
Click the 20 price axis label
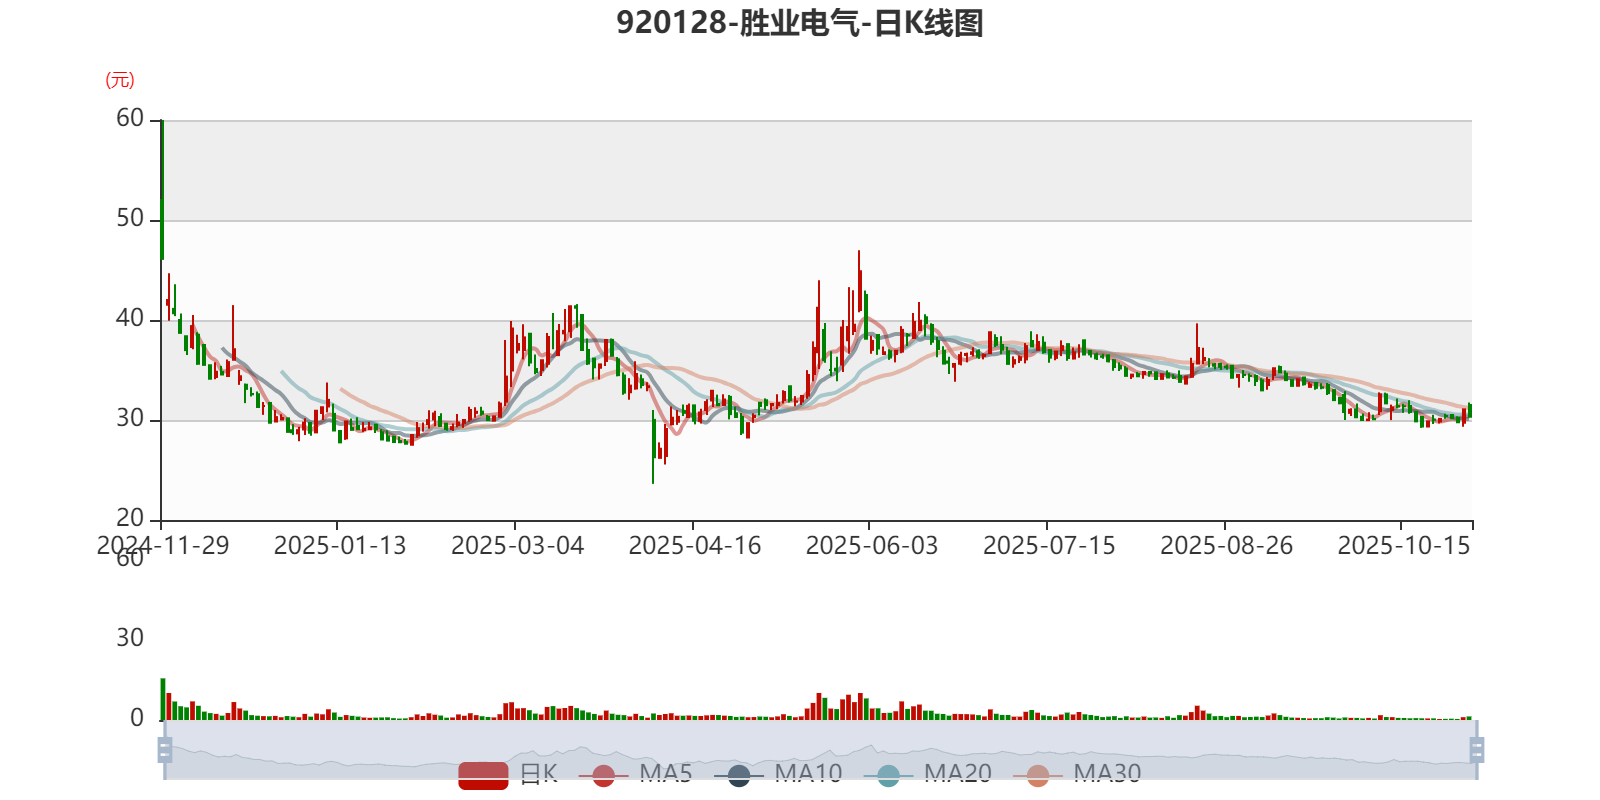point(130,518)
